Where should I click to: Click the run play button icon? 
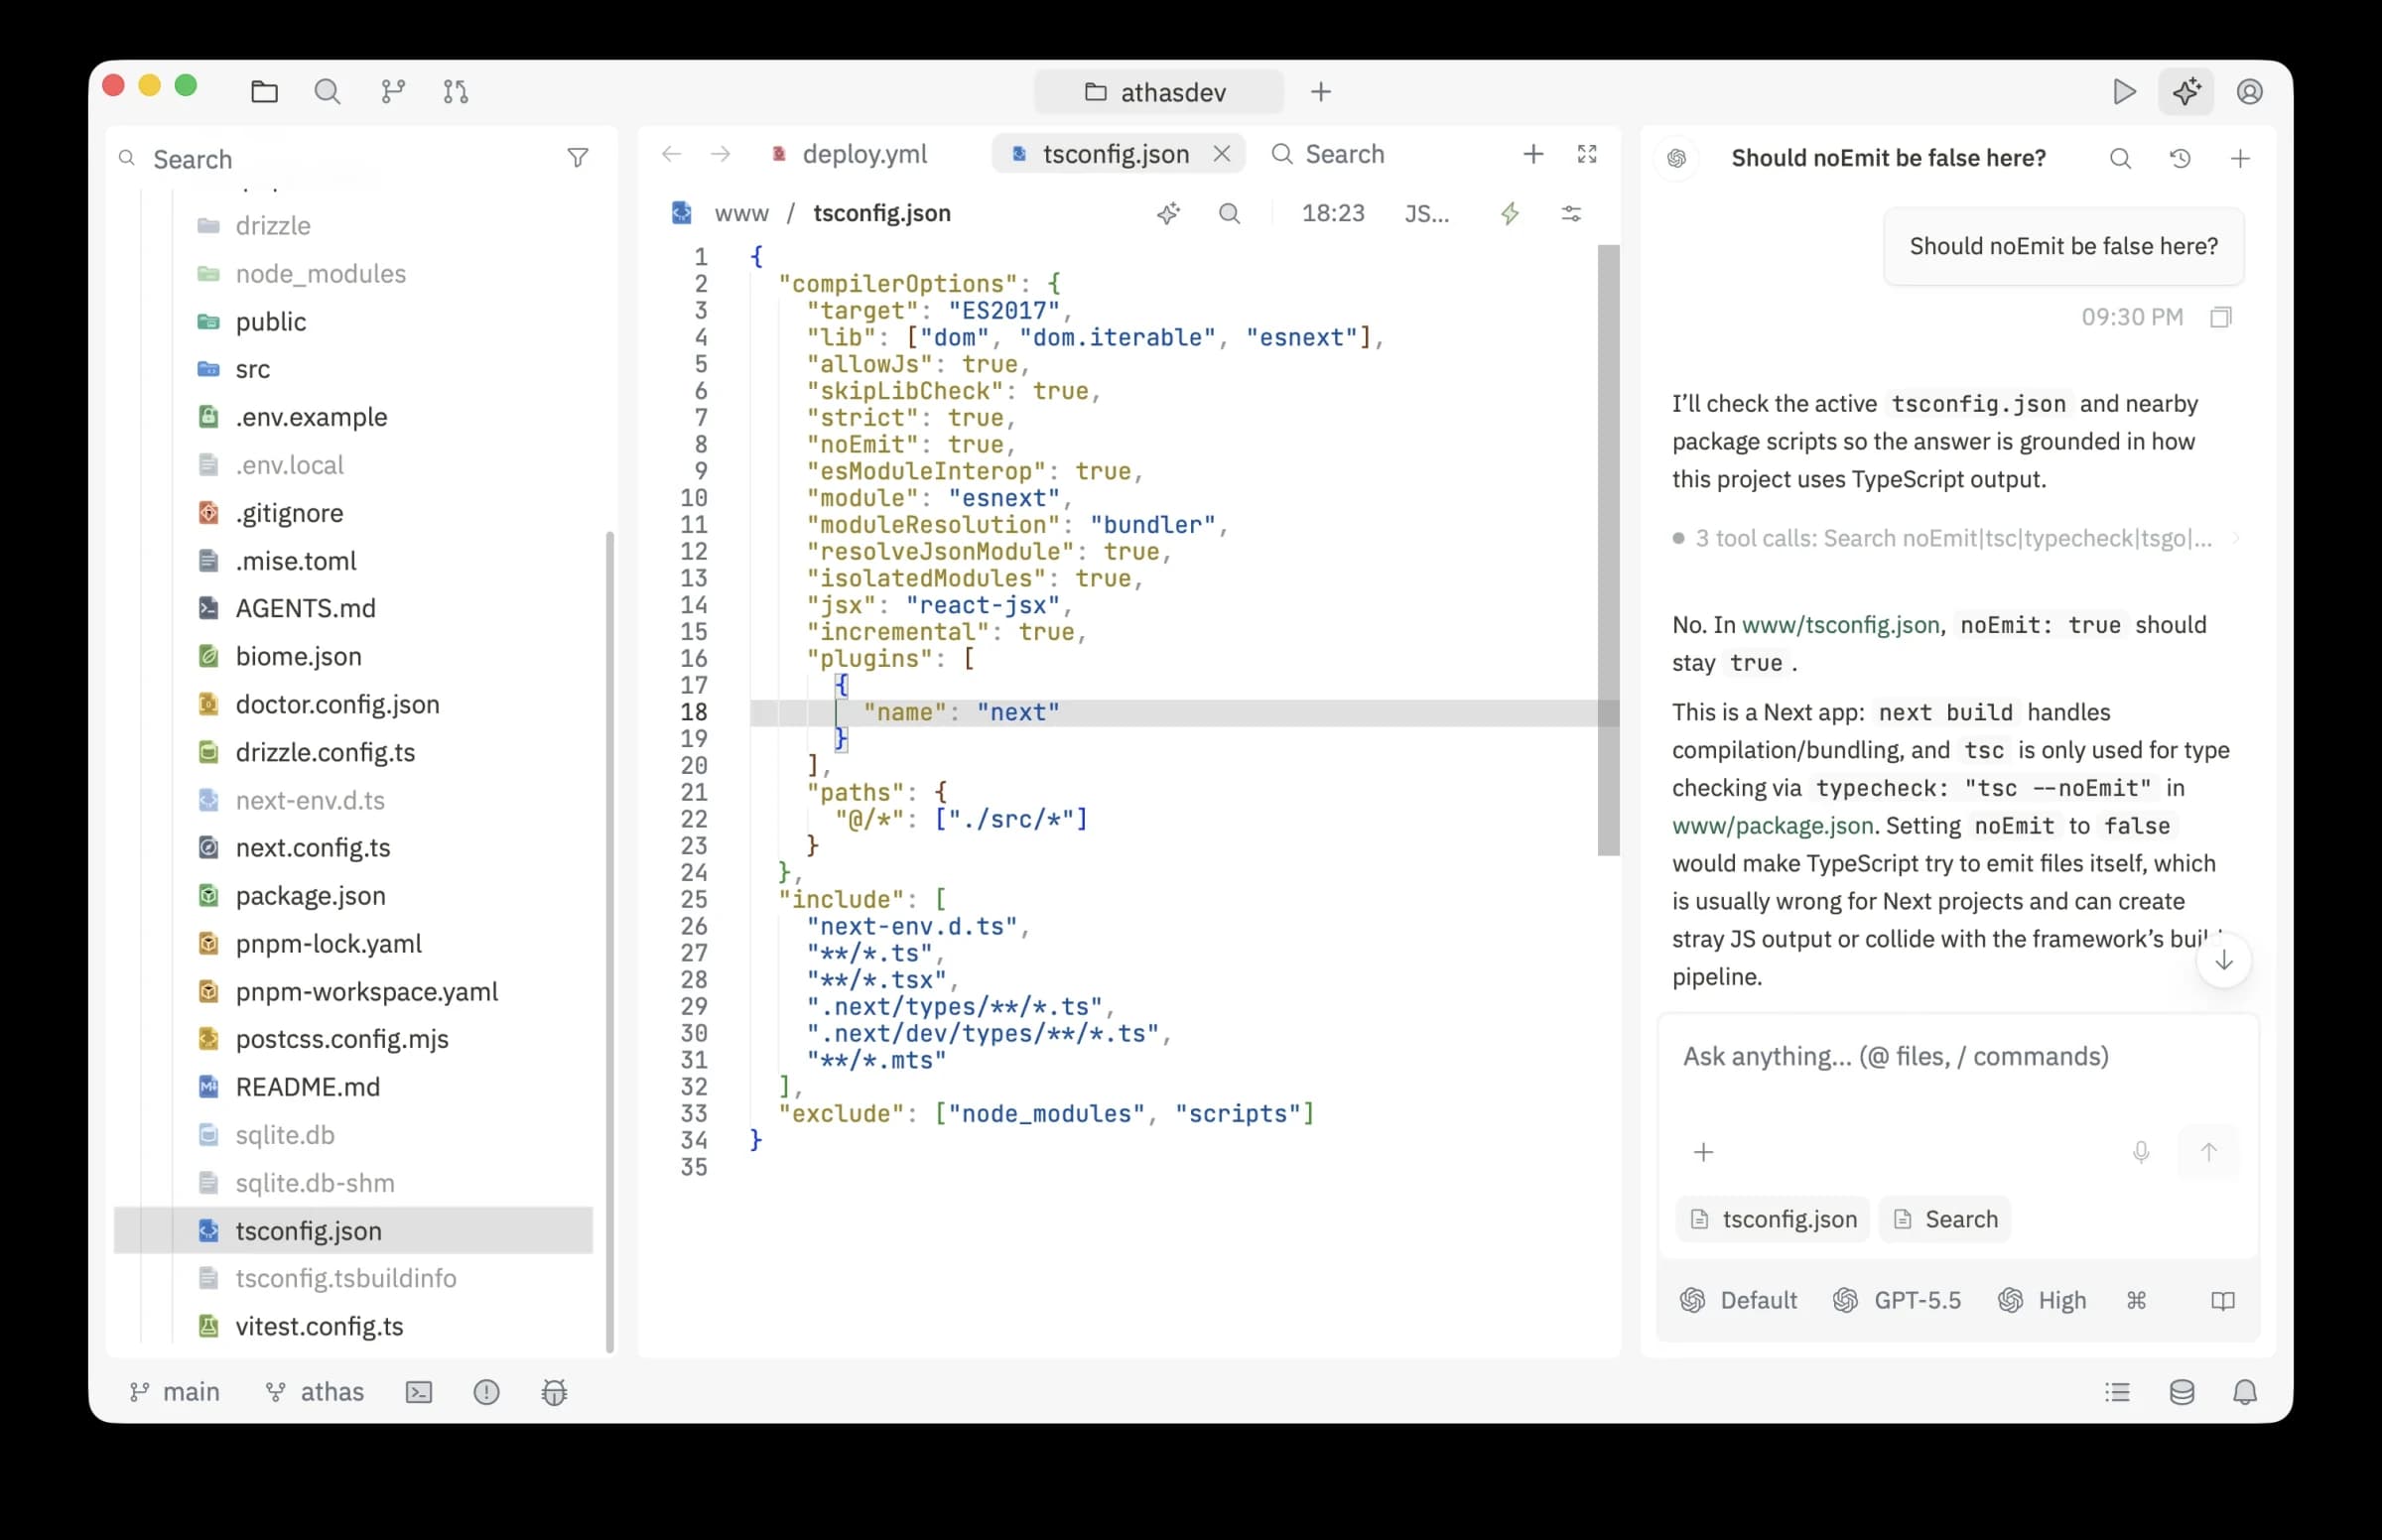(x=2124, y=92)
